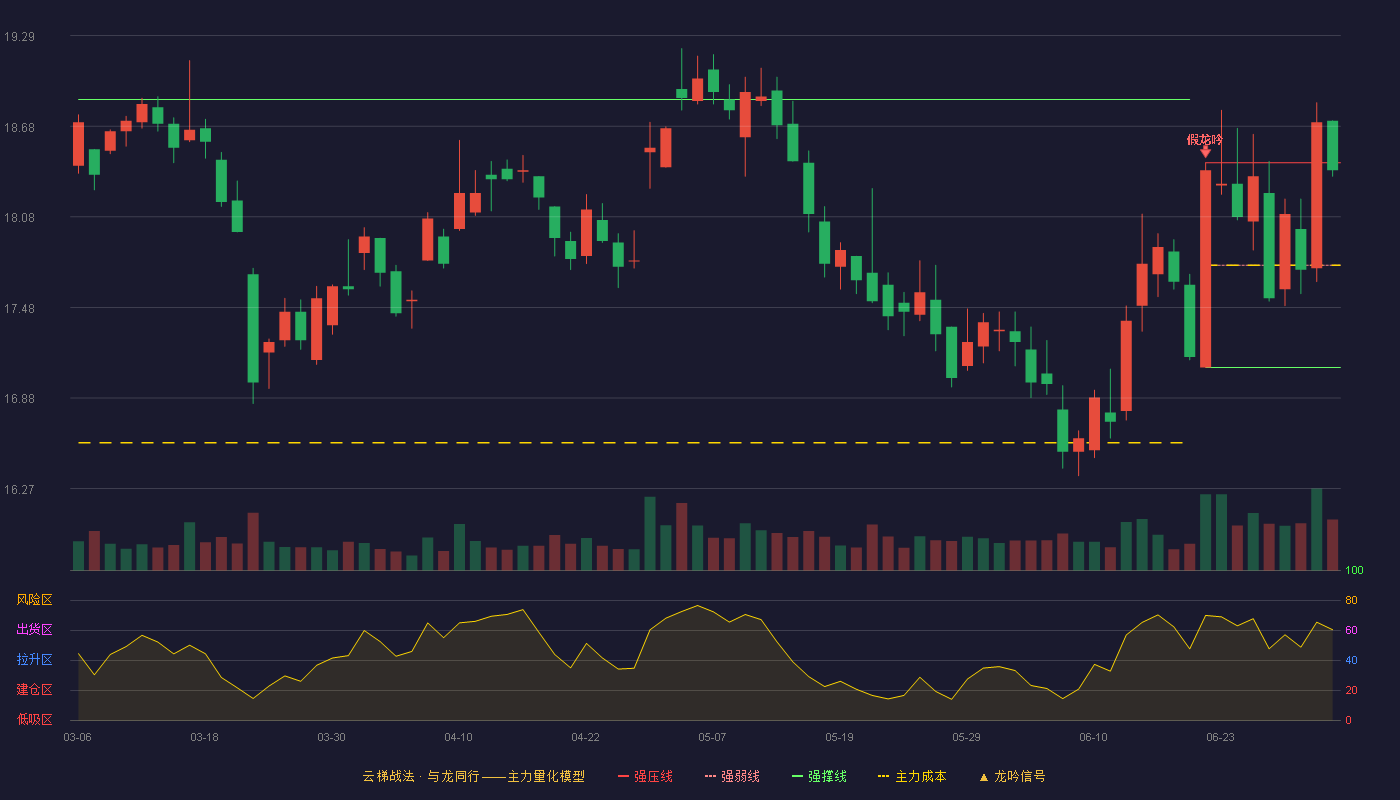Screen dimensions: 1400x800
Task: Click the 03-06 date label
Action: pos(77,737)
